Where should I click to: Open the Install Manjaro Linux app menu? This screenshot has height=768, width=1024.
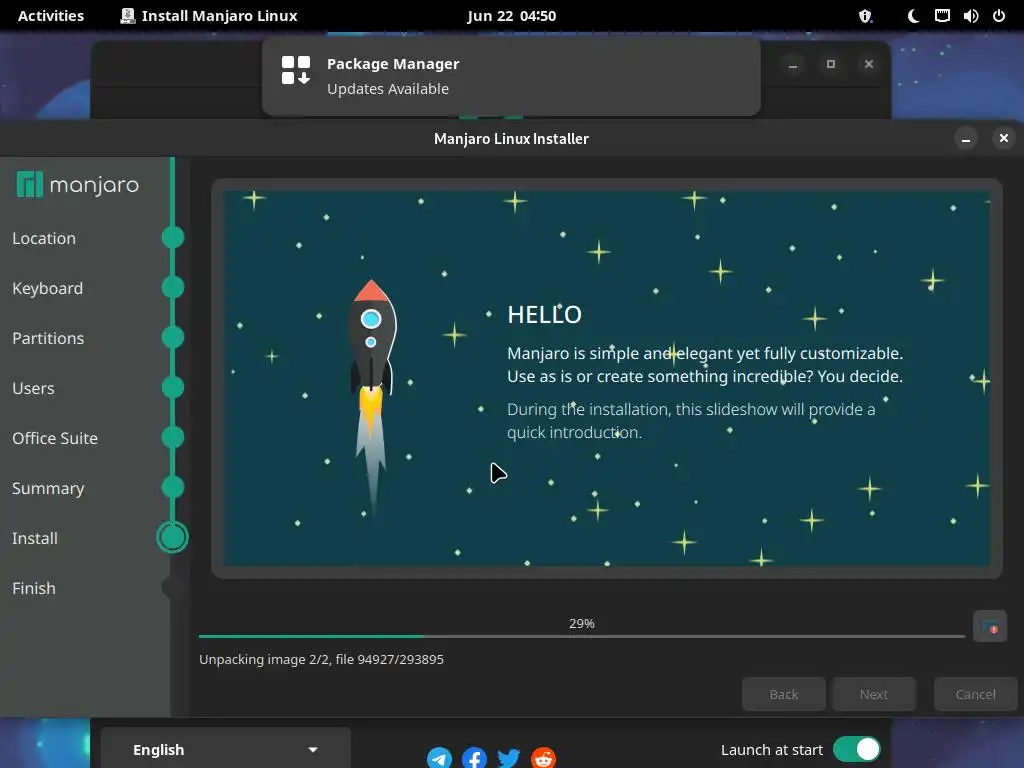point(209,16)
